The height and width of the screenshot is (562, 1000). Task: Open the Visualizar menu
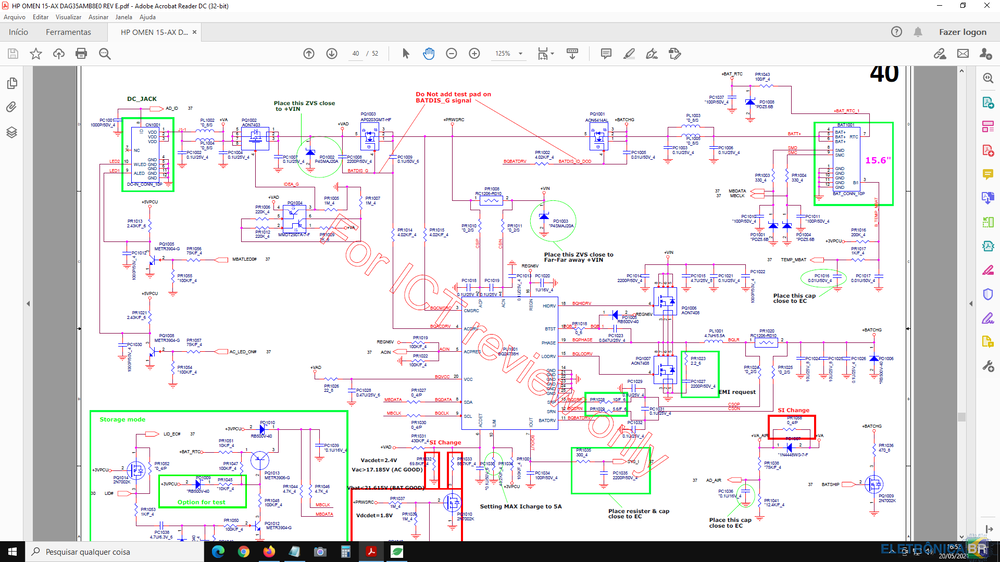69,17
